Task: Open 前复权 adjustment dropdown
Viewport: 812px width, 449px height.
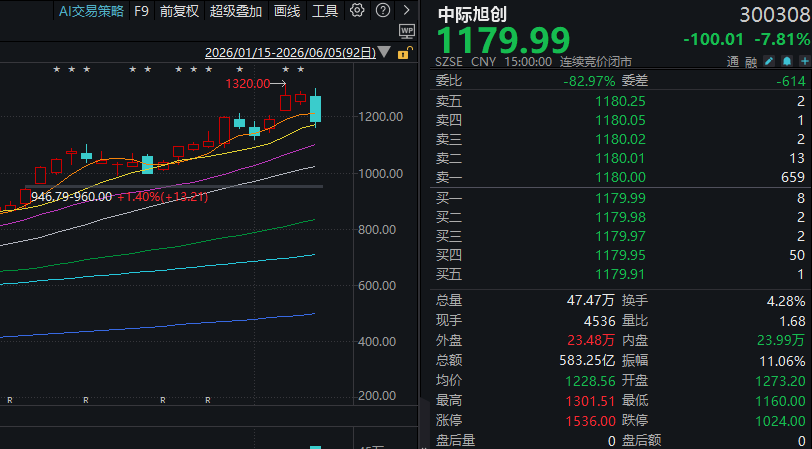Action: 179,11
